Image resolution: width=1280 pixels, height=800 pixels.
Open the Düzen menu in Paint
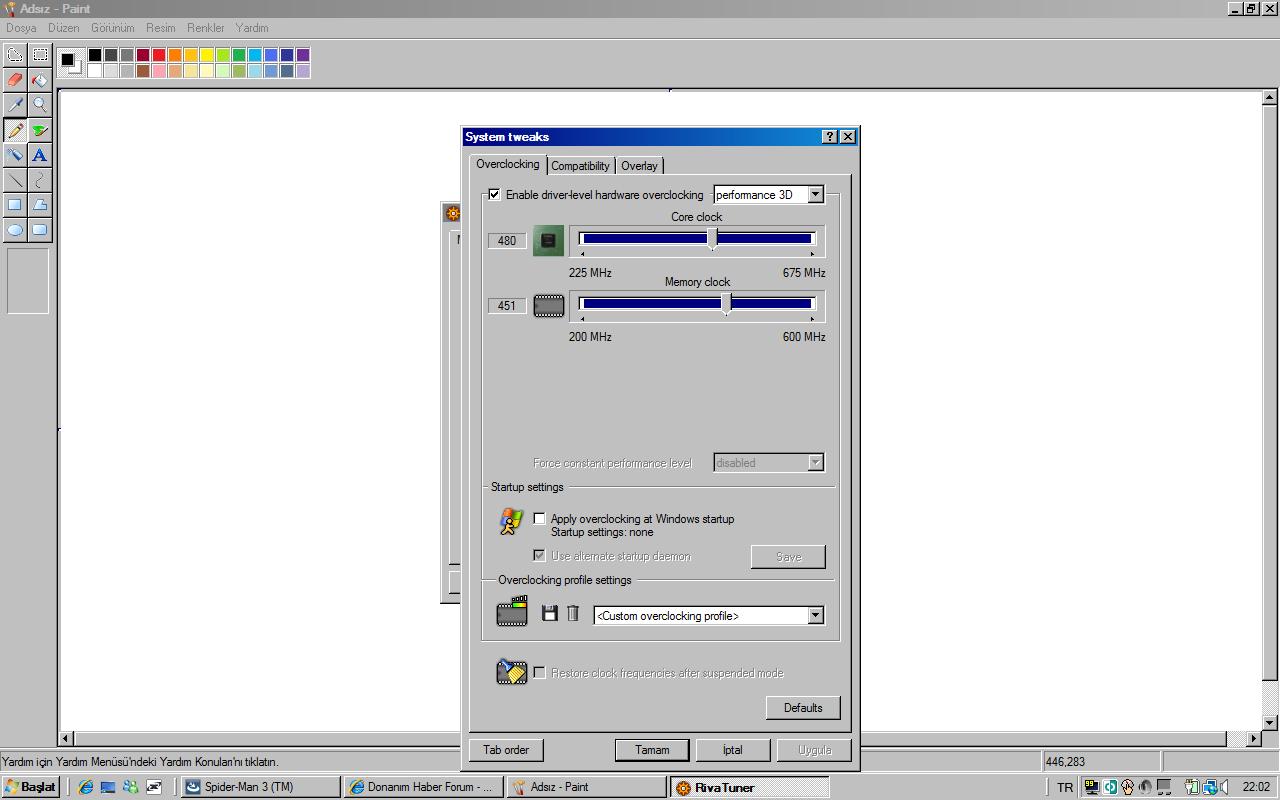pyautogui.click(x=63, y=28)
